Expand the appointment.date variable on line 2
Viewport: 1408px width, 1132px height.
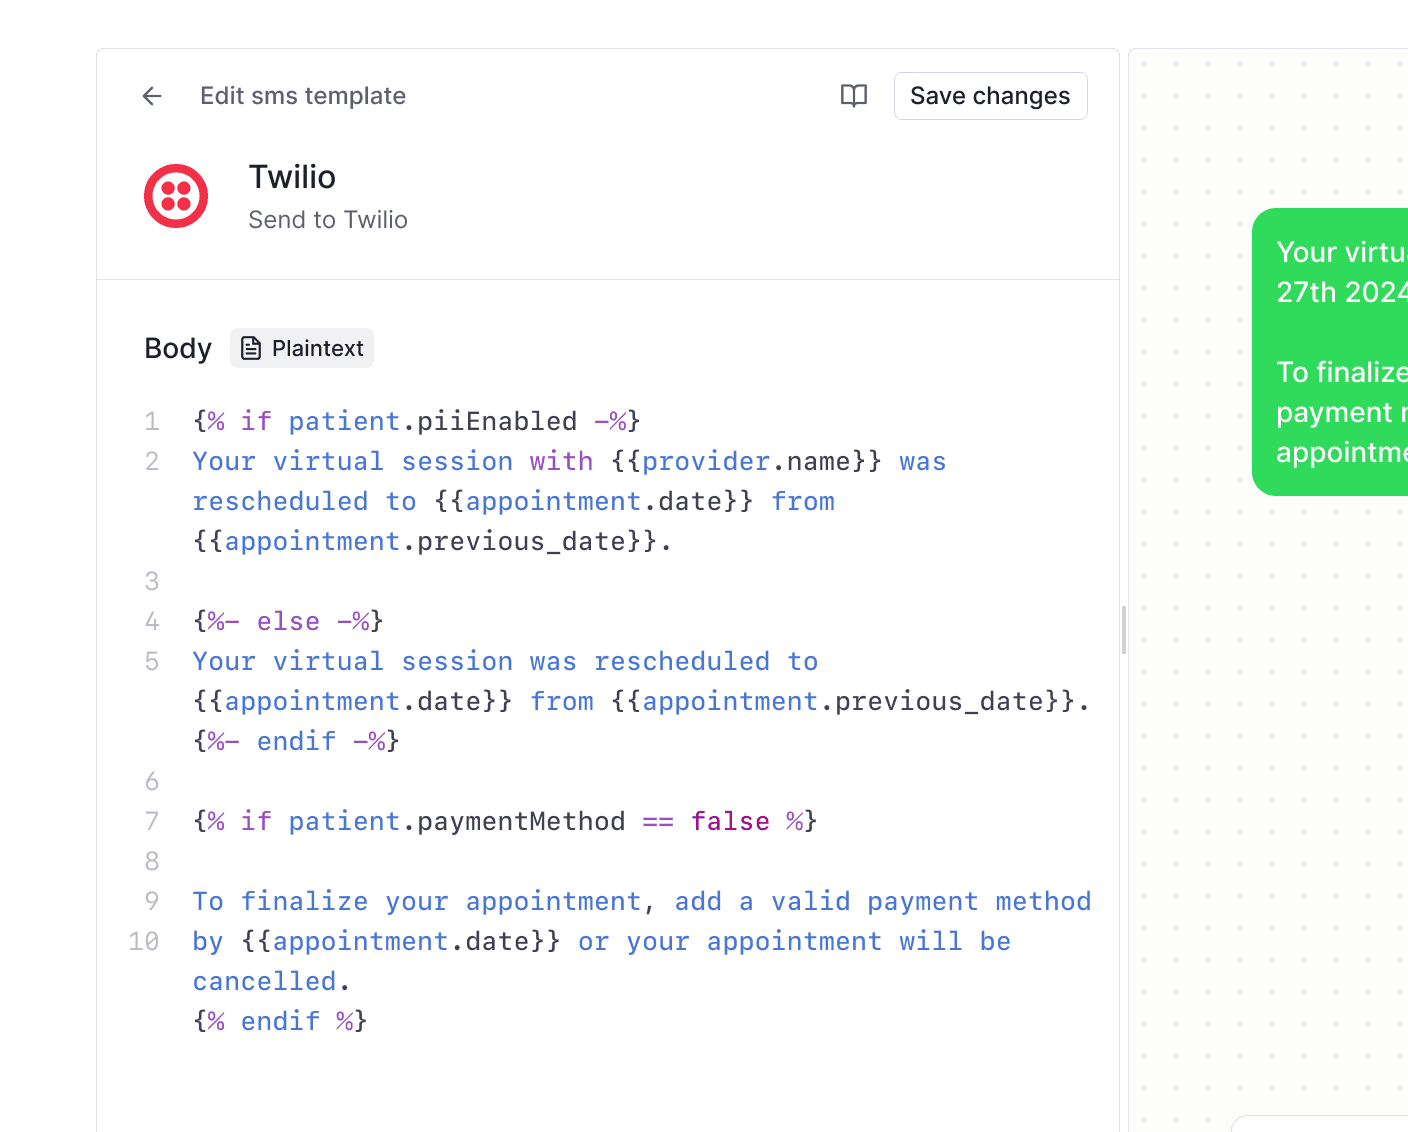point(594,501)
